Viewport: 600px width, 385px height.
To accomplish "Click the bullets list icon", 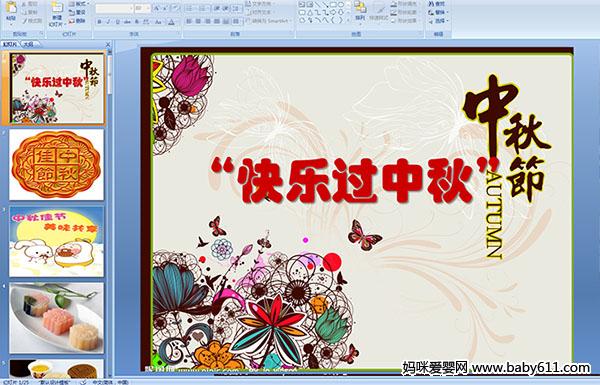I will [190, 8].
